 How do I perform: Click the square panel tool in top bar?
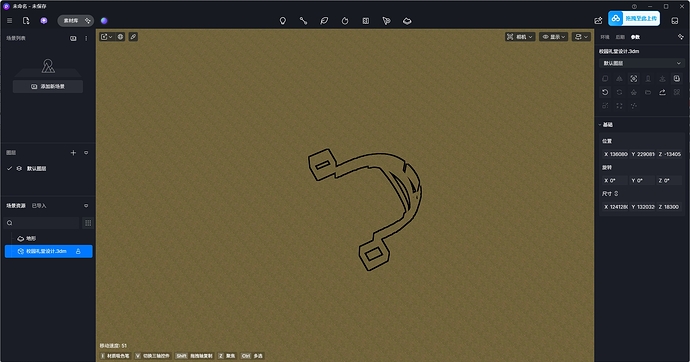click(366, 21)
